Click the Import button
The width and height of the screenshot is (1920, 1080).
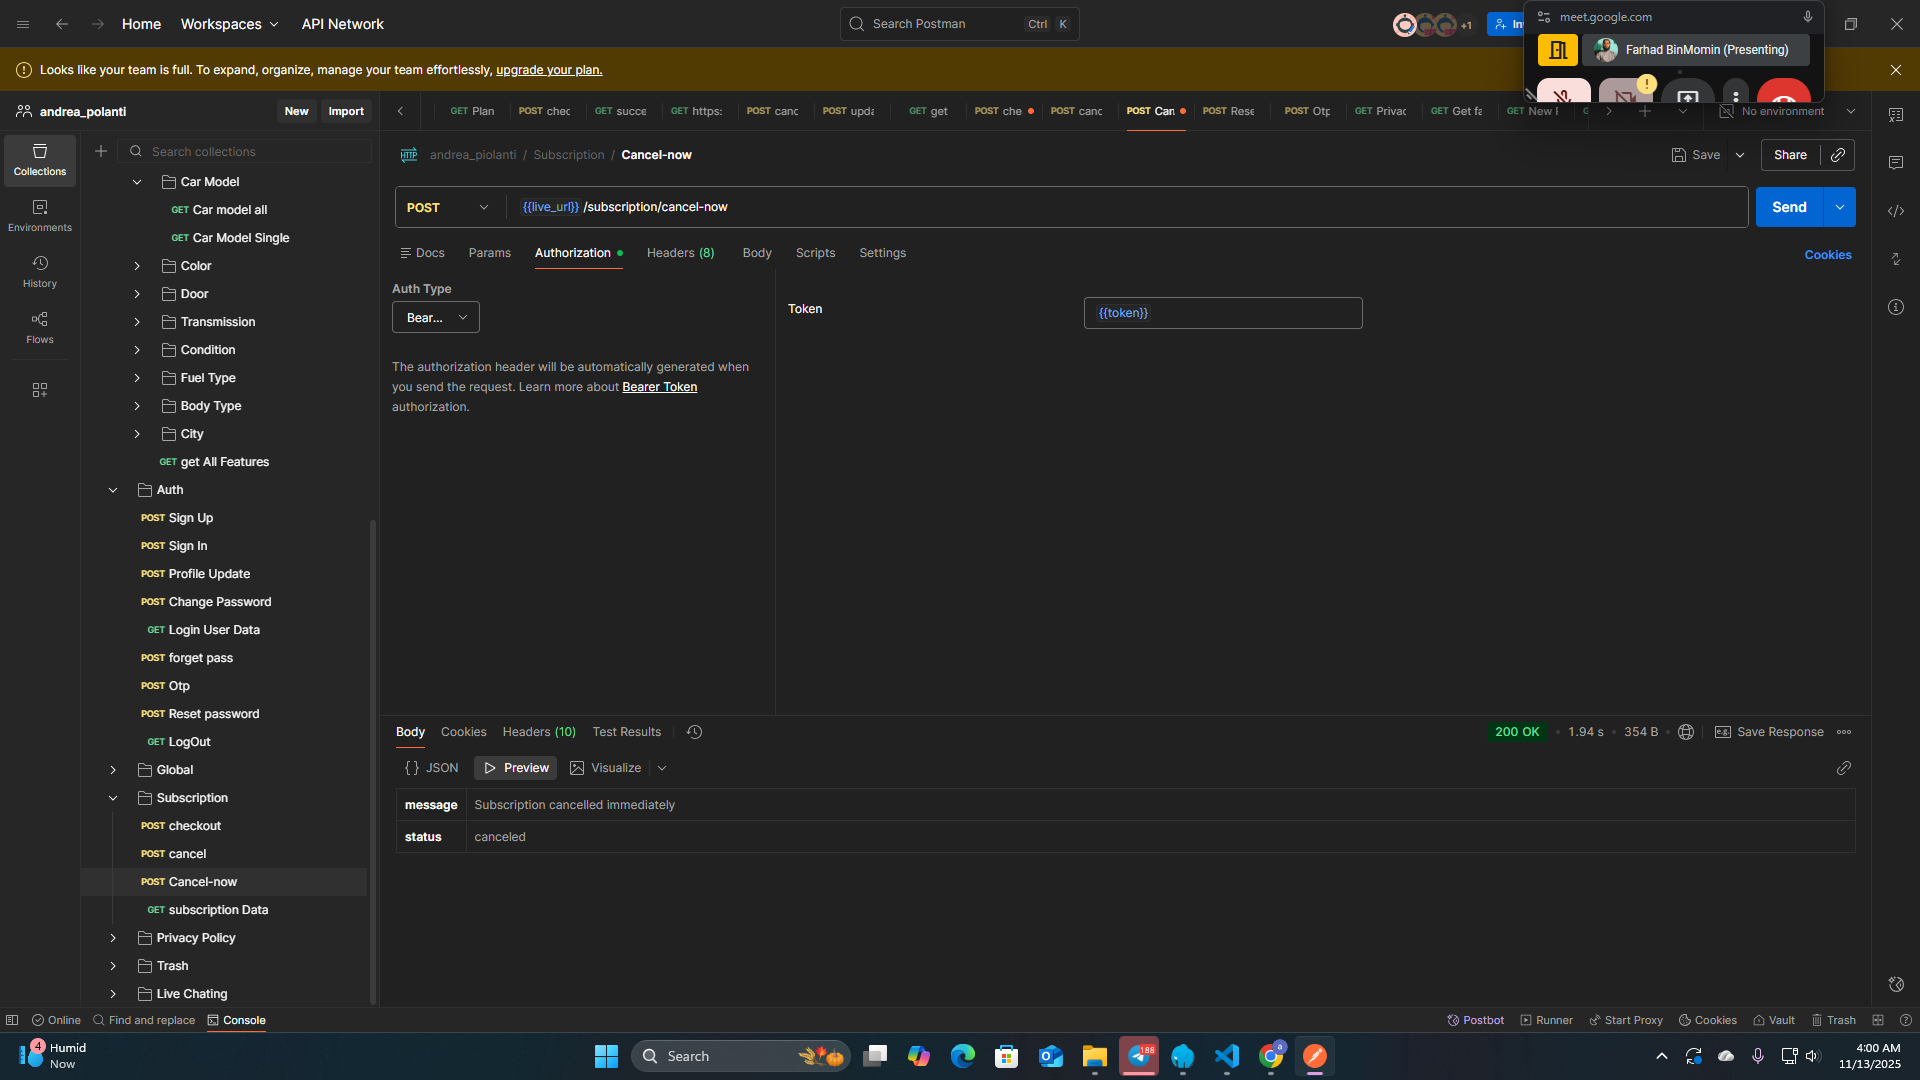pyautogui.click(x=346, y=111)
